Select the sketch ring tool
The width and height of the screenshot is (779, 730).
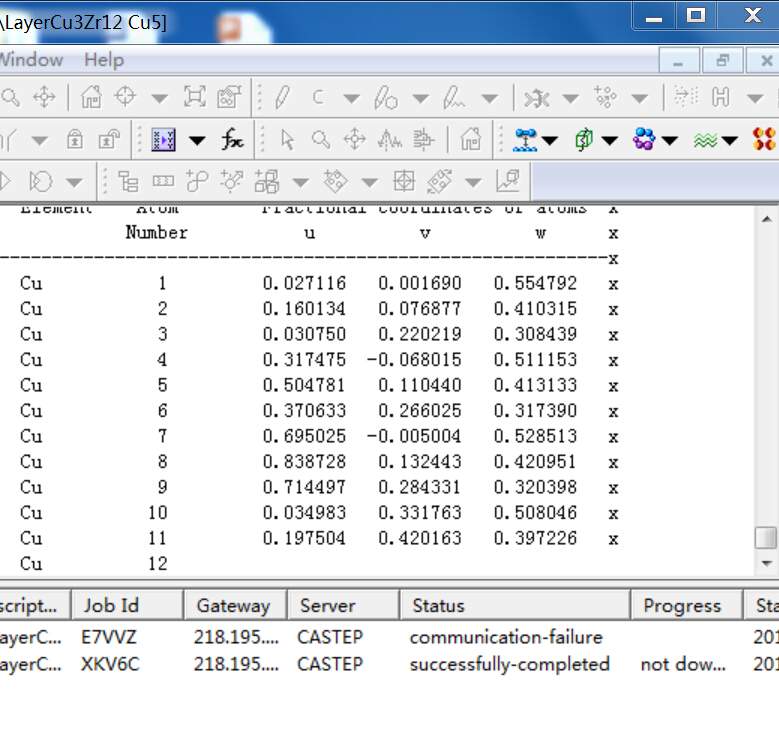tap(386, 97)
